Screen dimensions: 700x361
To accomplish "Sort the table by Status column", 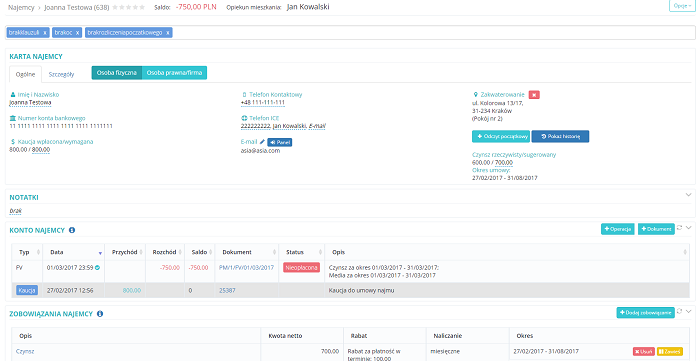I will tap(302, 252).
